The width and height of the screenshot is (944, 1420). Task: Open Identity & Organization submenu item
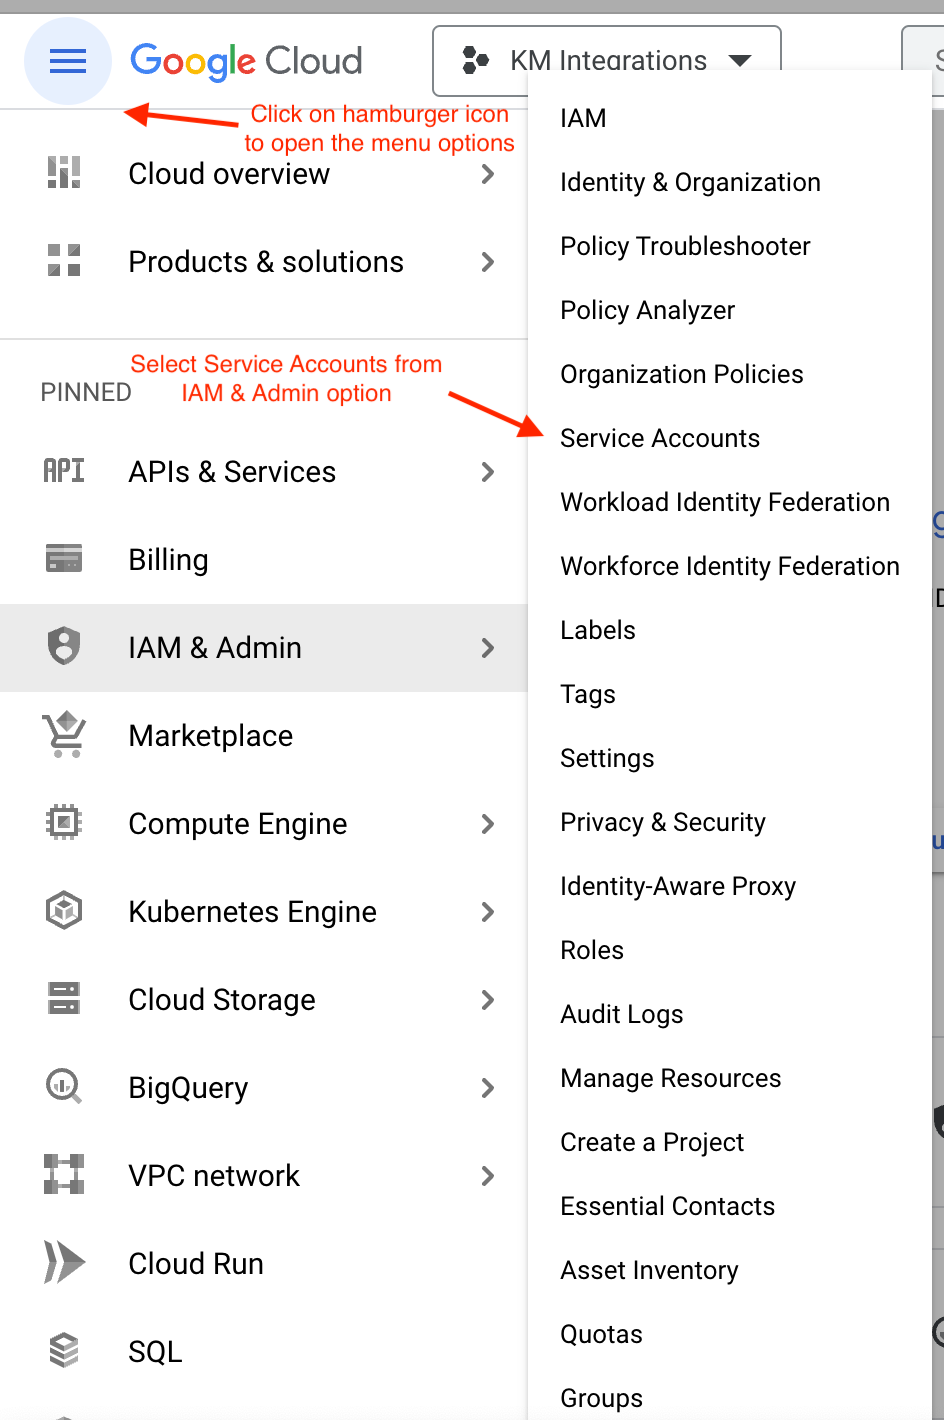point(690,182)
